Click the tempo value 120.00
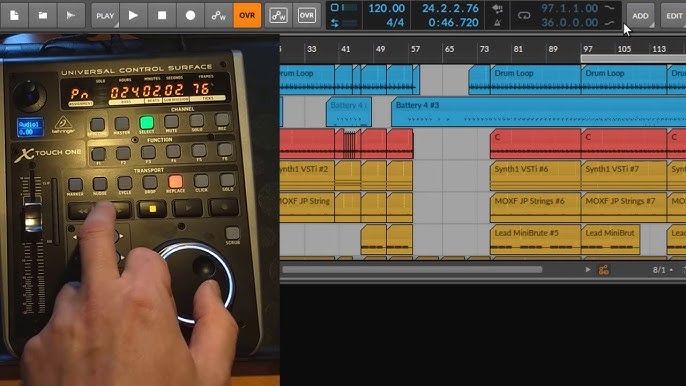686x386 pixels. point(386,8)
